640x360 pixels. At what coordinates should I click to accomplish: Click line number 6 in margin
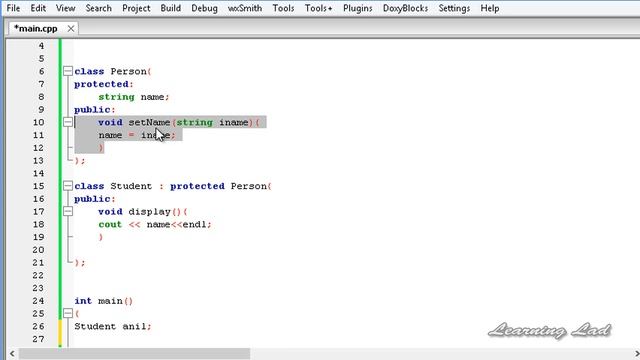click(x=41, y=71)
